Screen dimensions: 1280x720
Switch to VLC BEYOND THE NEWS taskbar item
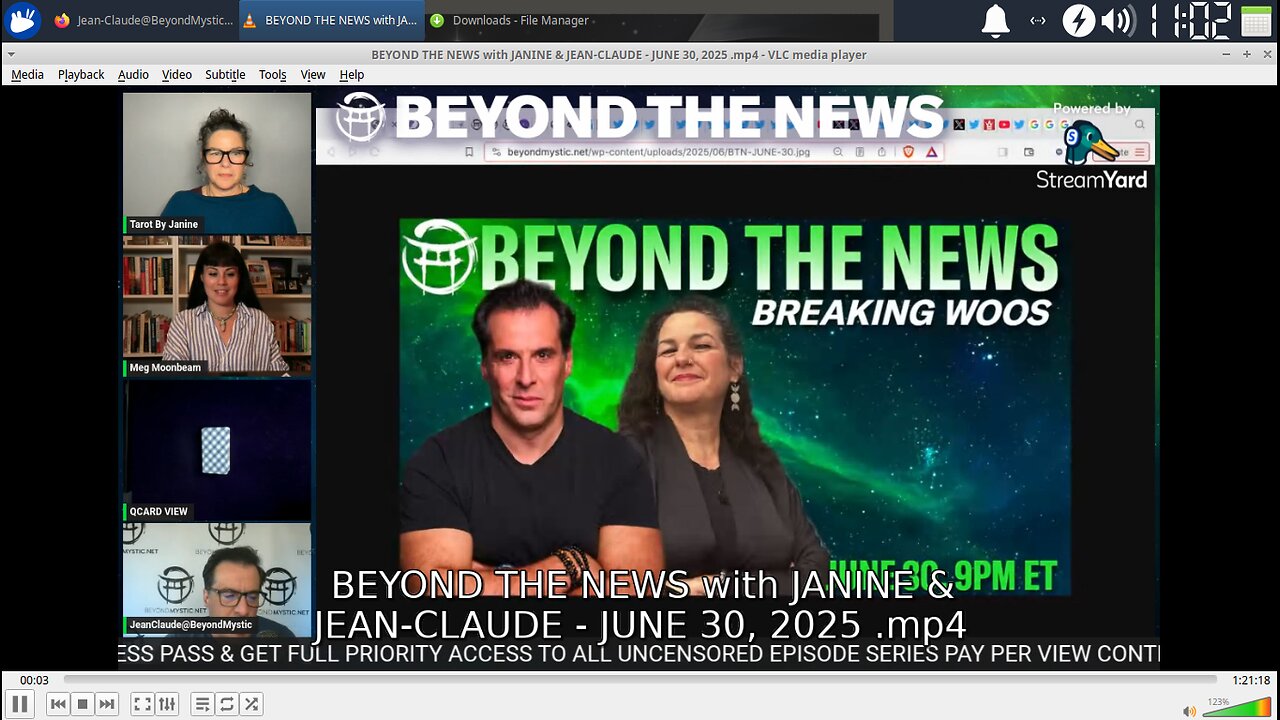(x=331, y=20)
